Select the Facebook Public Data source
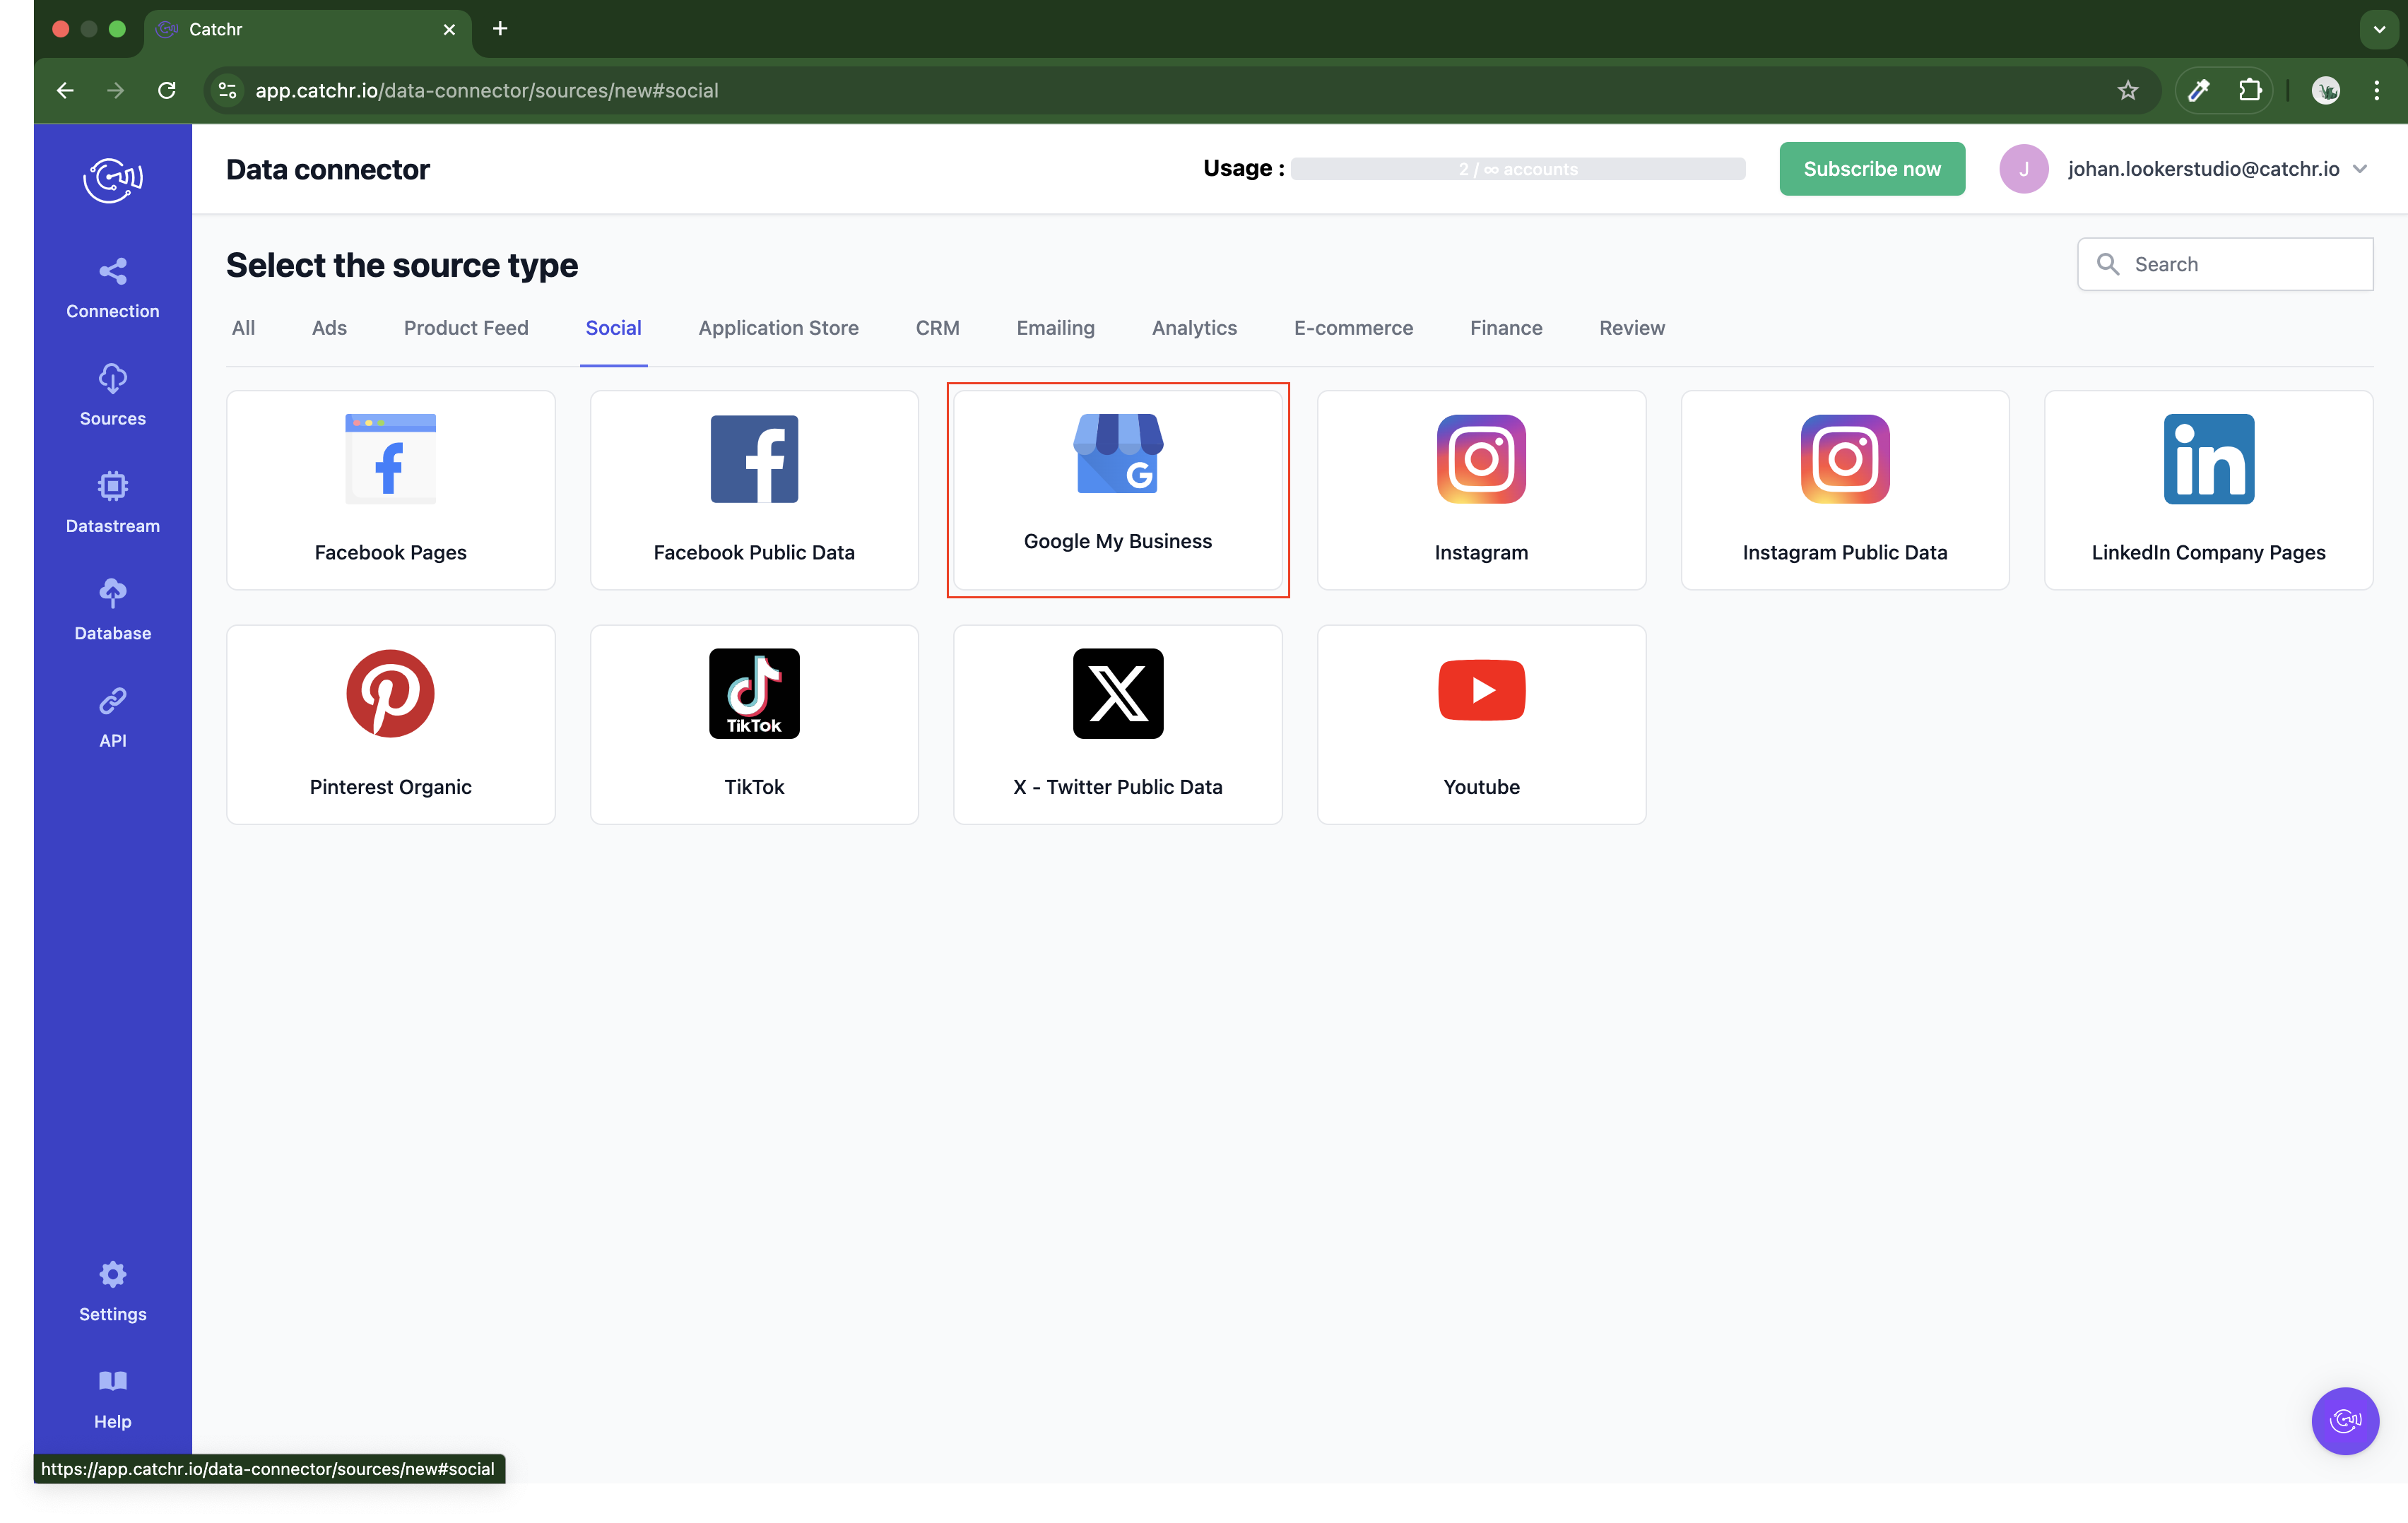Image resolution: width=2408 pixels, height=1523 pixels. (x=754, y=490)
